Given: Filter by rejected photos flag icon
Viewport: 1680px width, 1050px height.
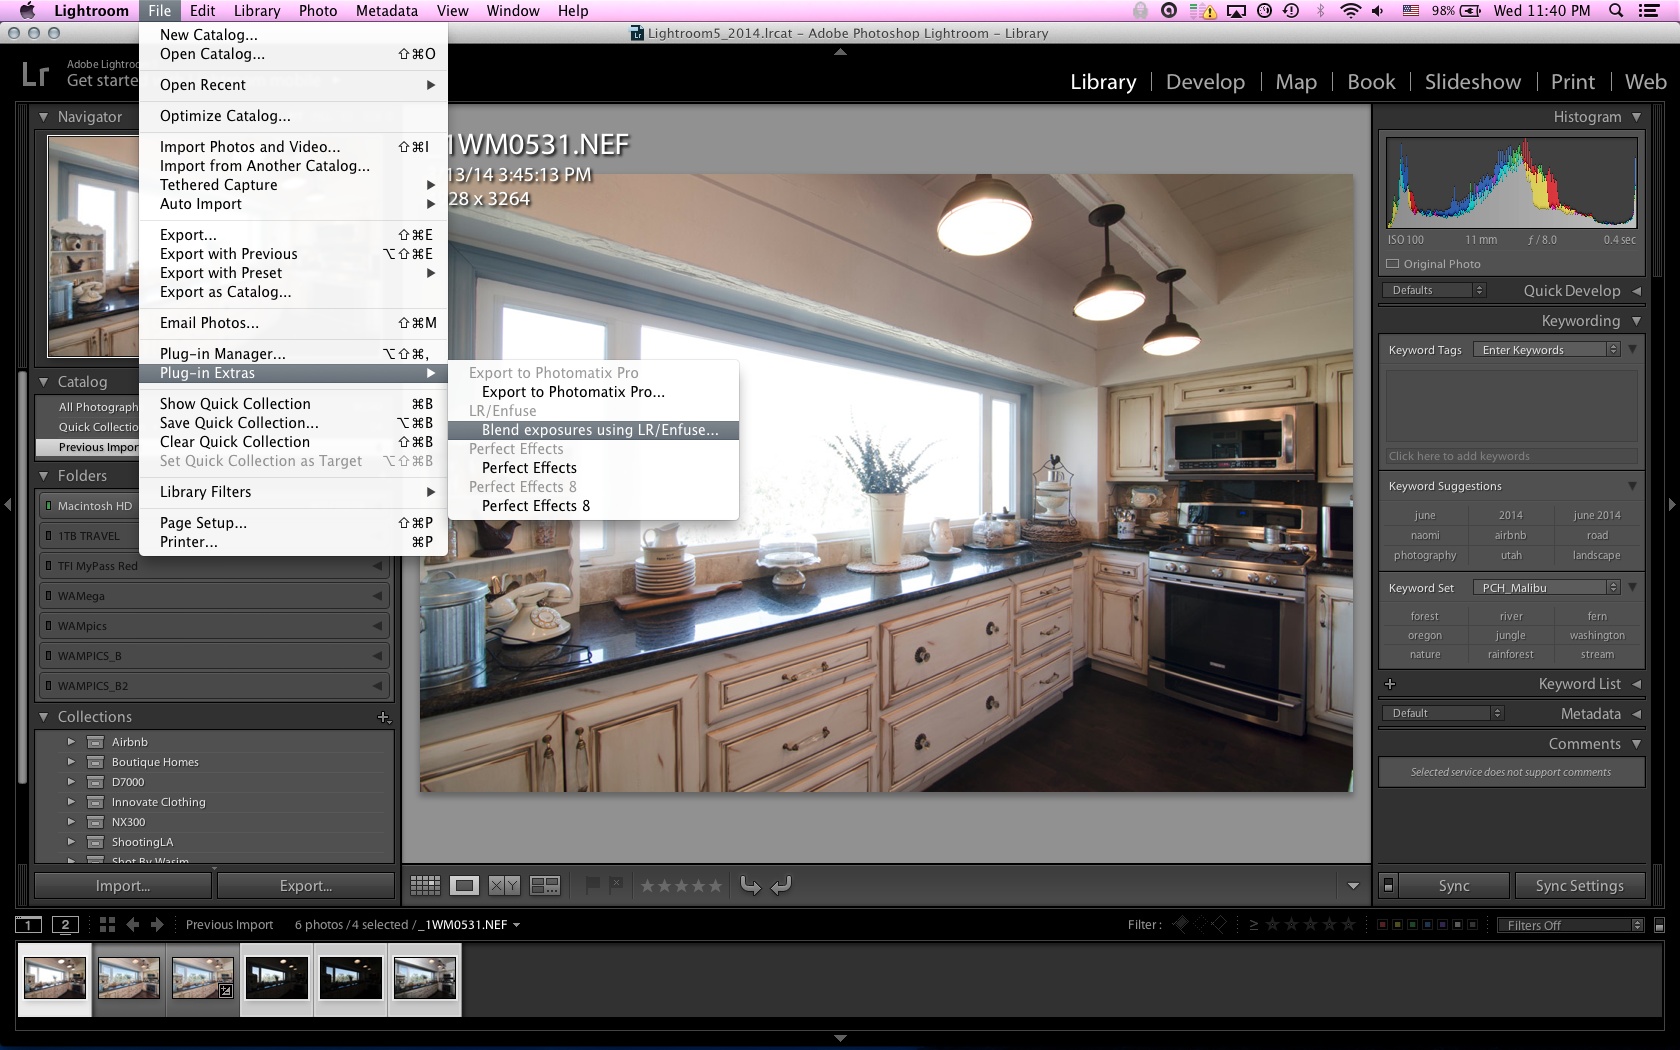Looking at the screenshot, I should 1219,924.
